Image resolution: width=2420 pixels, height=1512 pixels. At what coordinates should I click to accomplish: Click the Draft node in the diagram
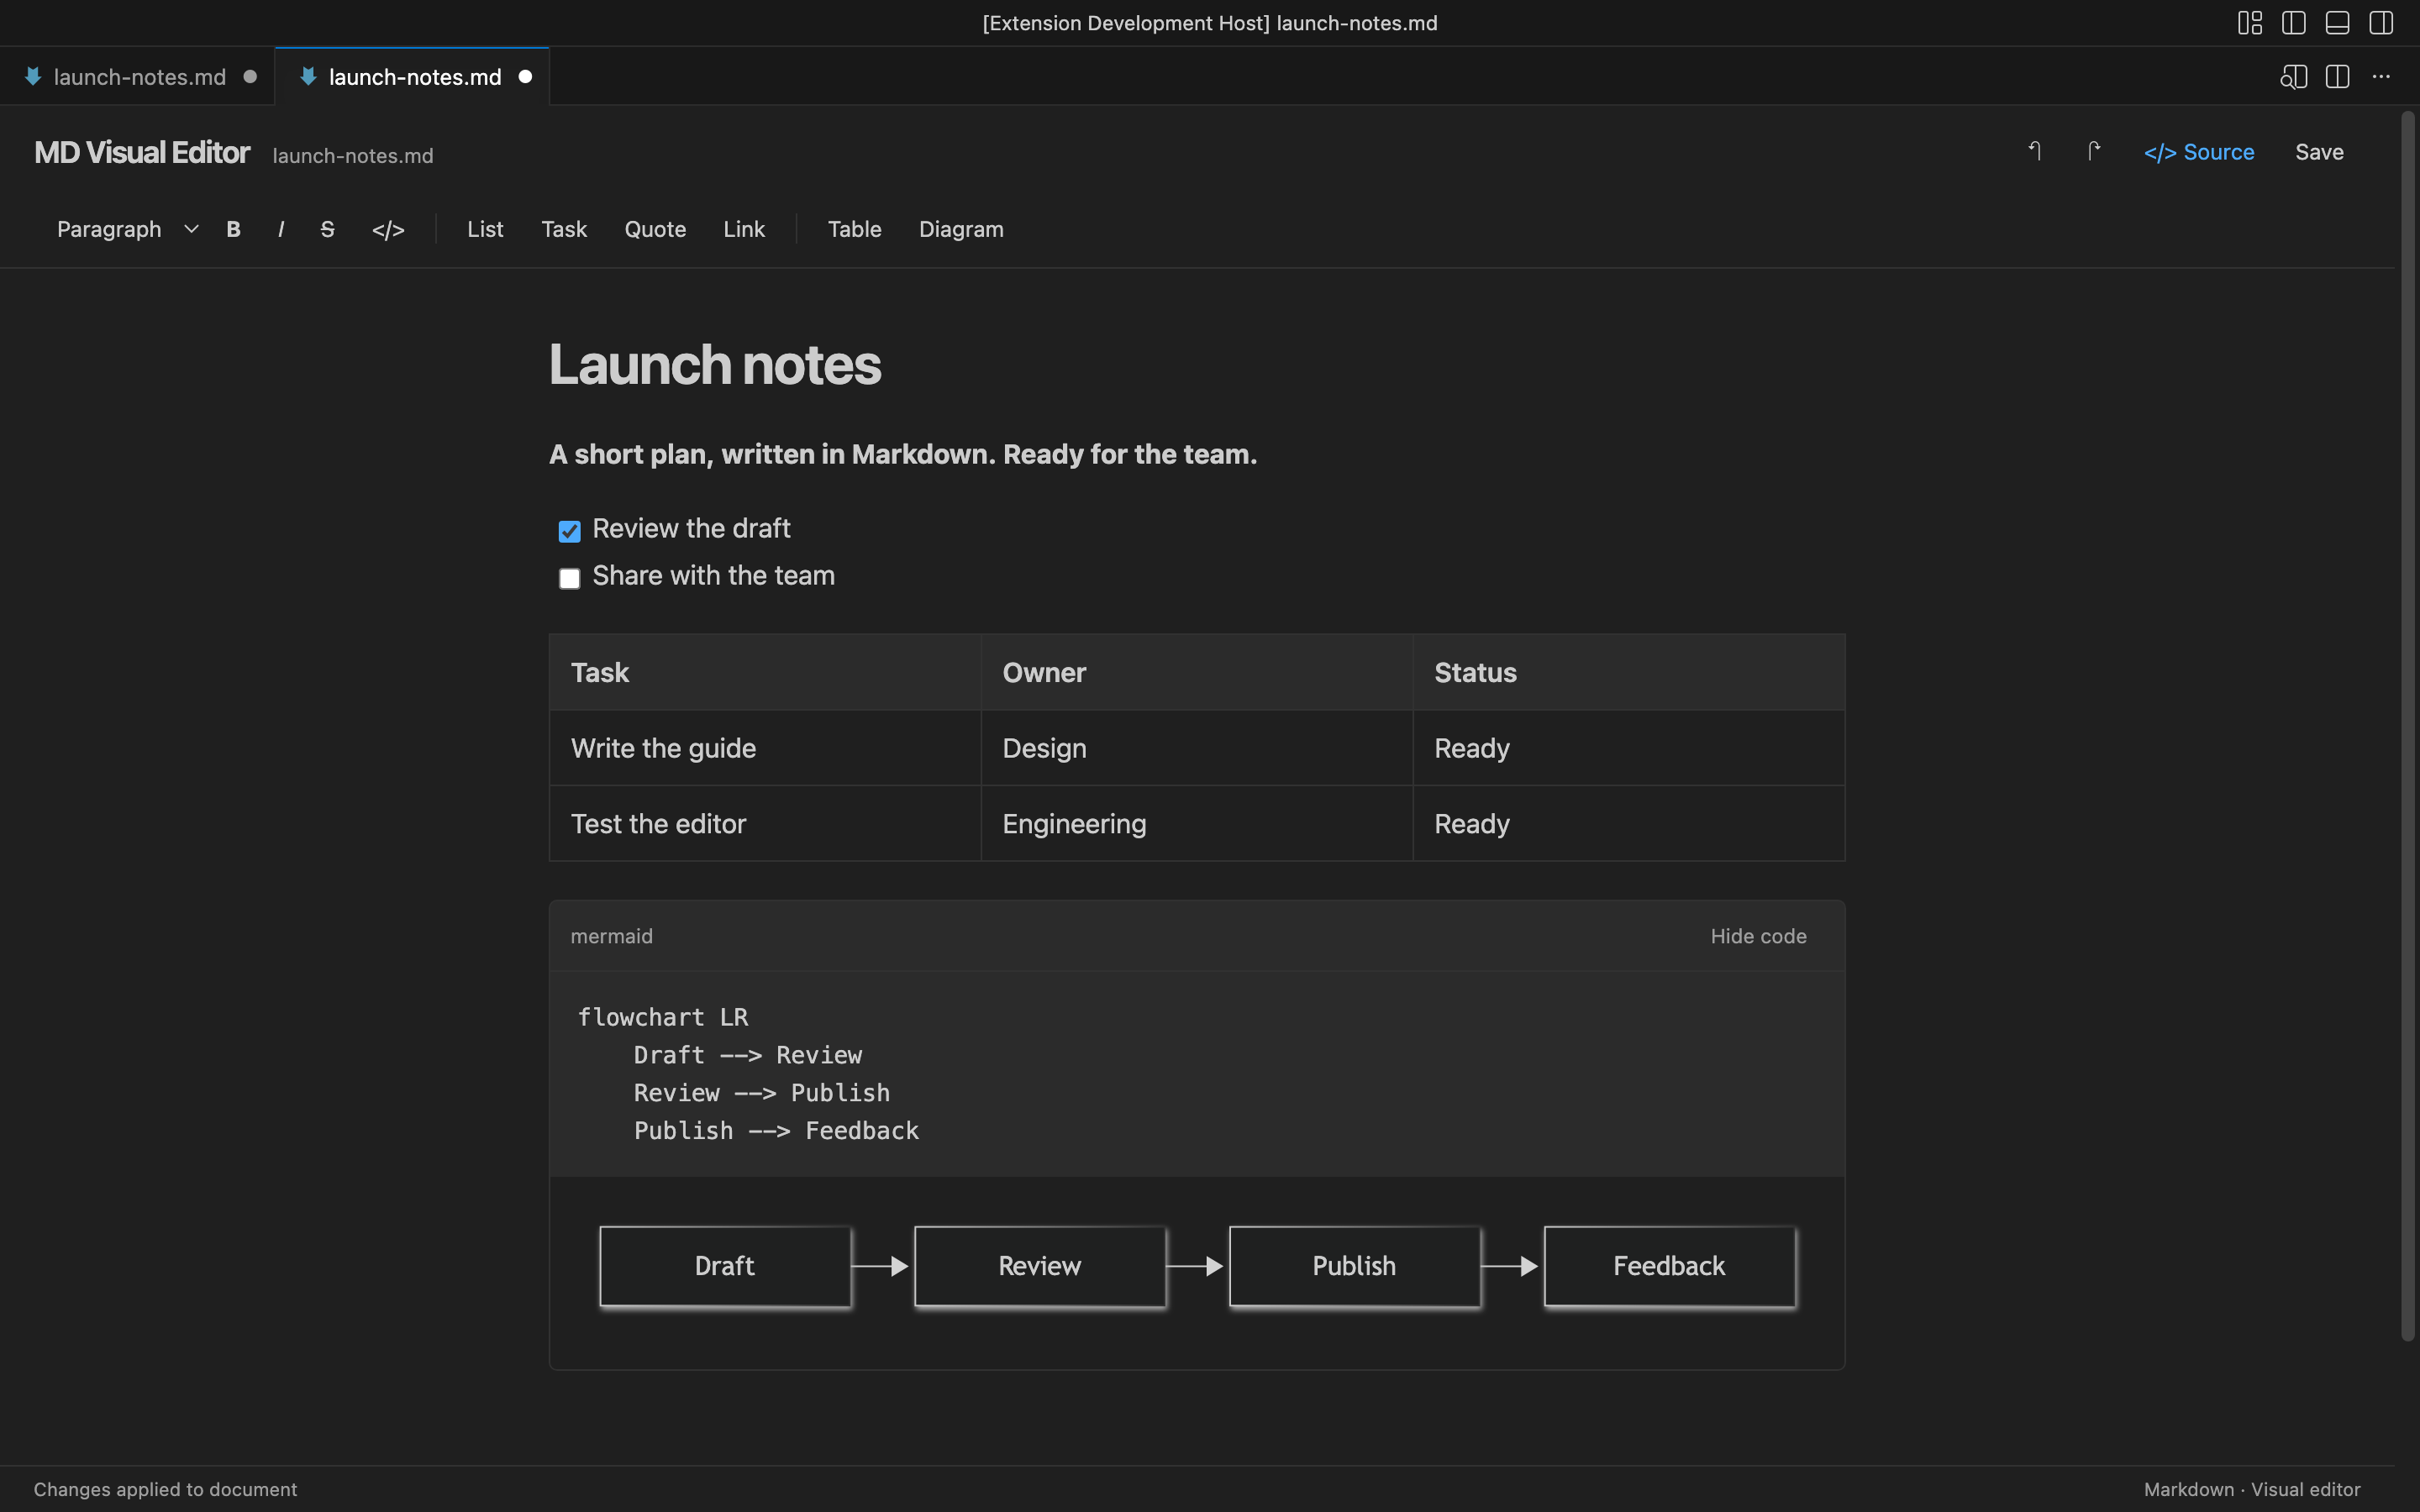(725, 1266)
